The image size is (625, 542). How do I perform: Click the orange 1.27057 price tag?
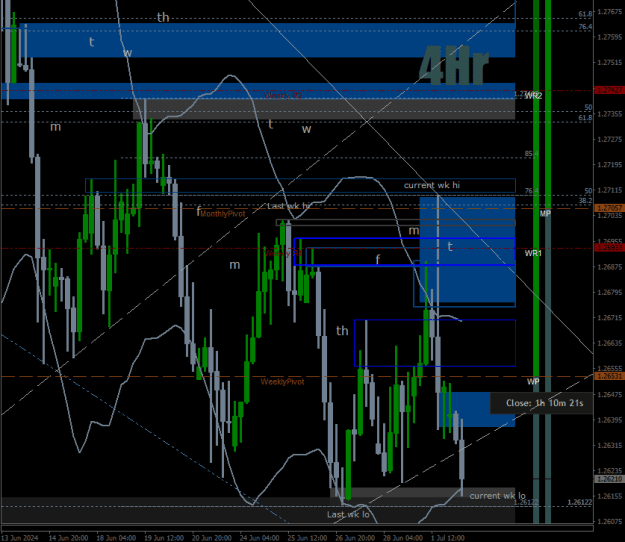click(x=609, y=208)
